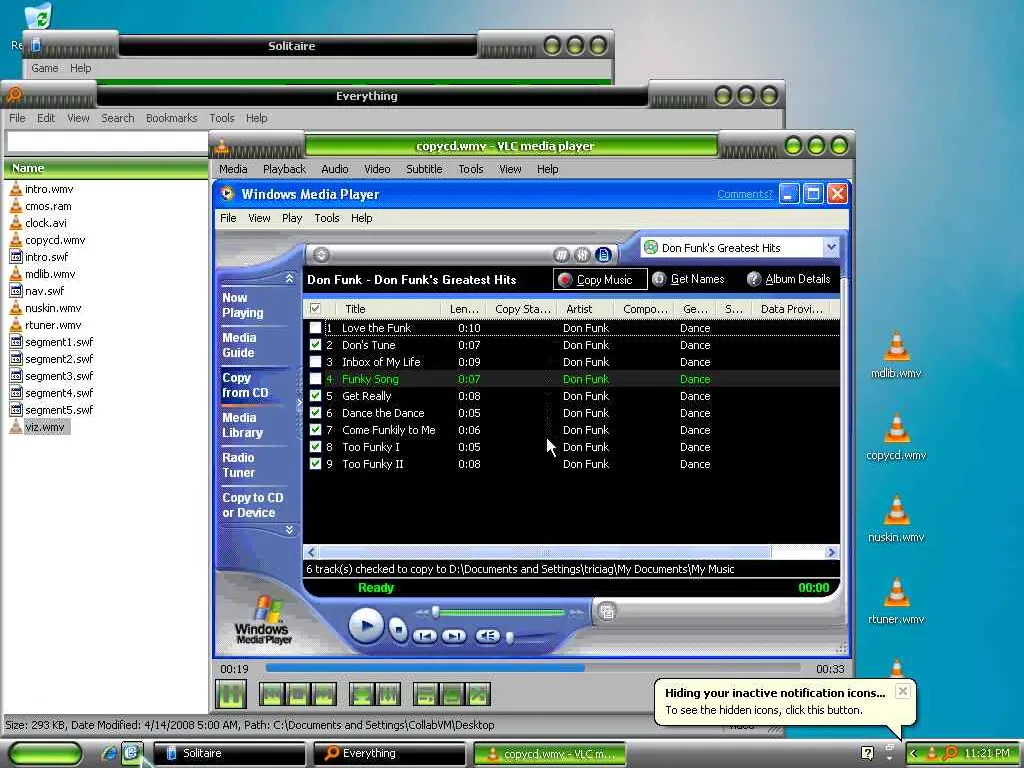1024x768 pixels.
Task: Click the Get Names button
Action: point(689,279)
